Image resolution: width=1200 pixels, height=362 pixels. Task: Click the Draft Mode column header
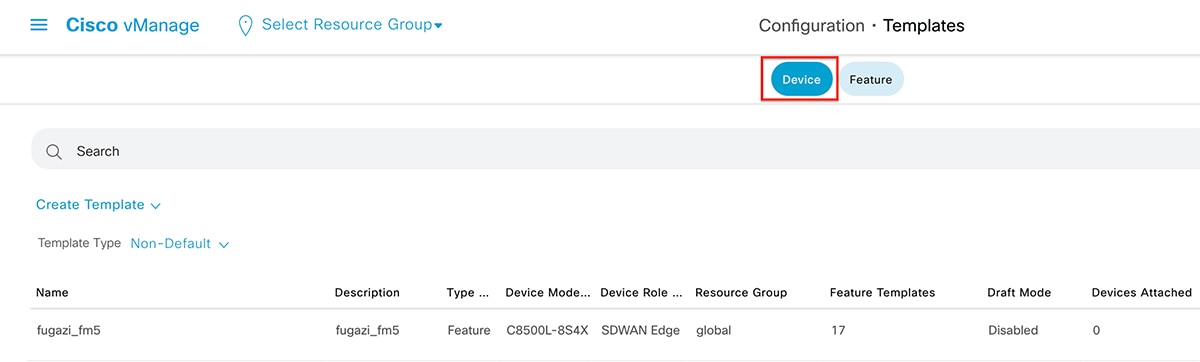point(1019,293)
